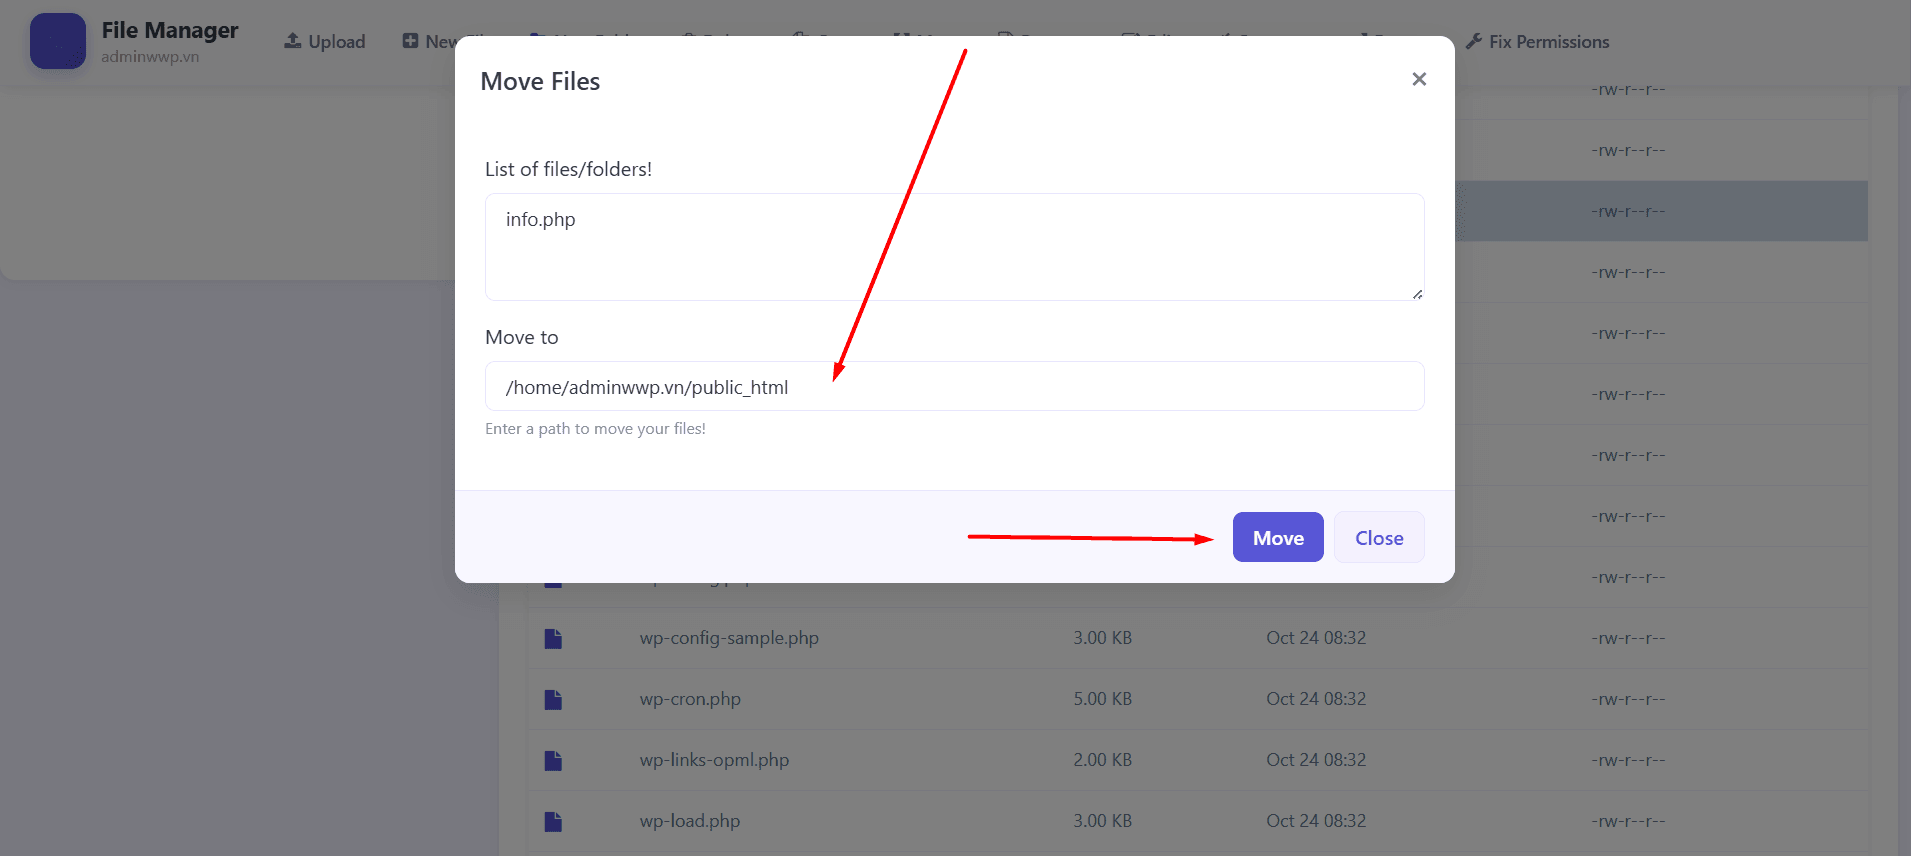
Task: Select the wp-links-opml.php file name
Action: pos(714,760)
